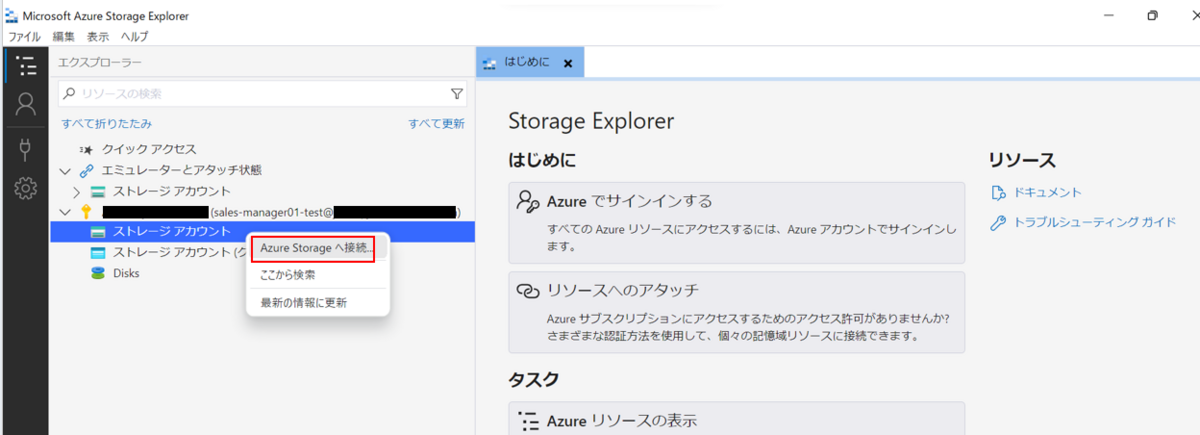Open the Explorer view in the activity bar
This screenshot has height=435, width=1200.
coord(26,67)
